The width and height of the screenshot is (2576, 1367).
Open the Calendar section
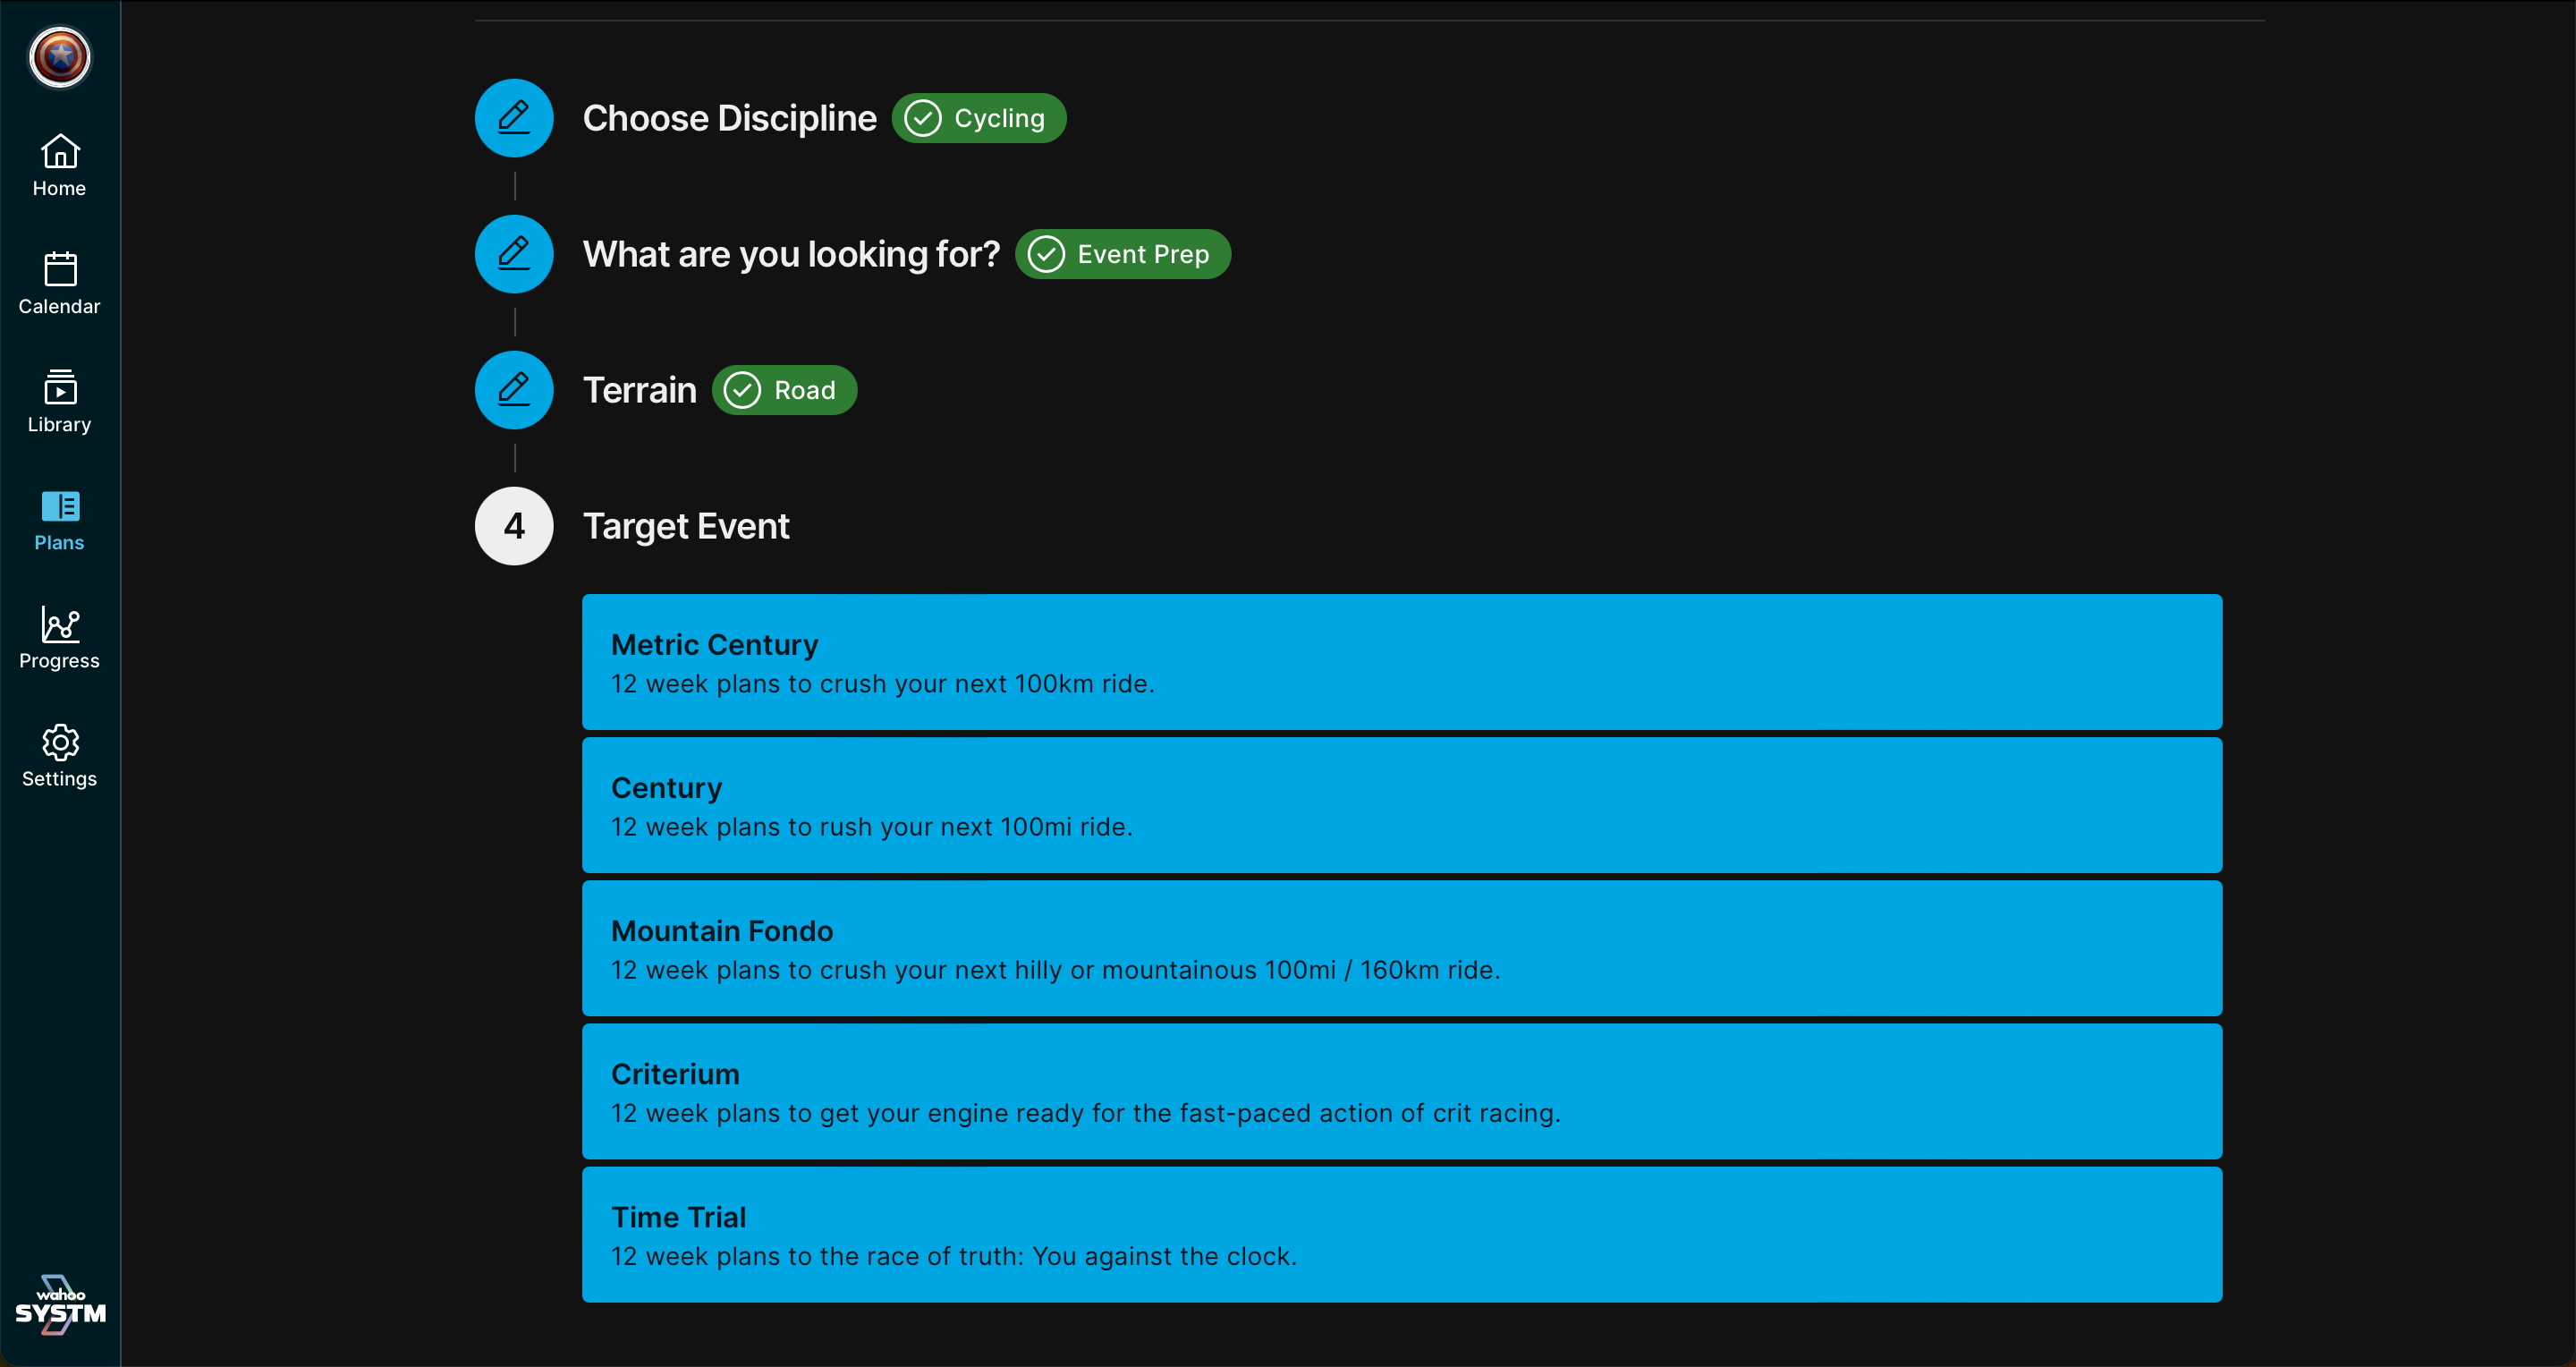(60, 283)
